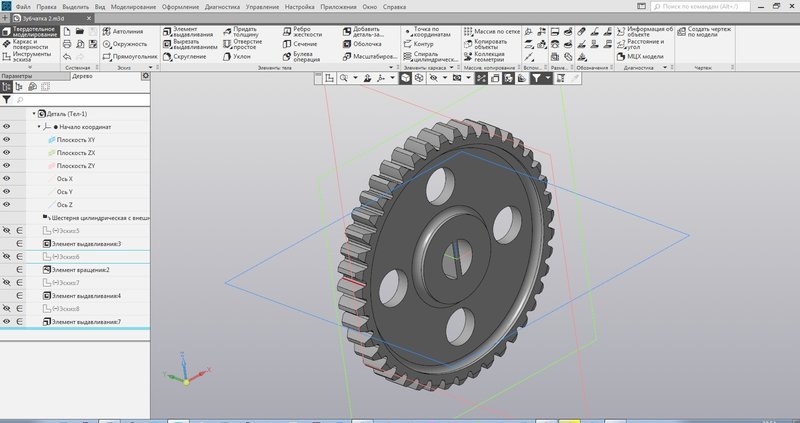800x423 pixels.
Task: Activate the Ребро жесткости rib tool
Action: click(x=303, y=32)
